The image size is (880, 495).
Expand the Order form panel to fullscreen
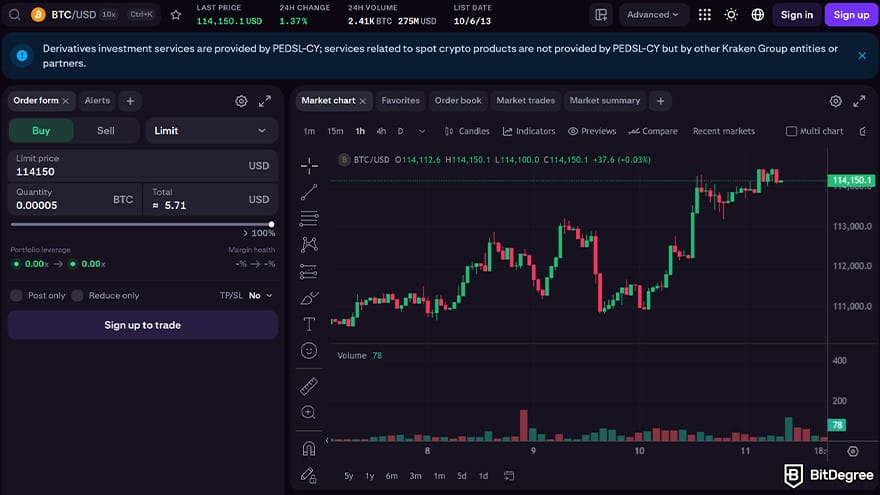265,101
